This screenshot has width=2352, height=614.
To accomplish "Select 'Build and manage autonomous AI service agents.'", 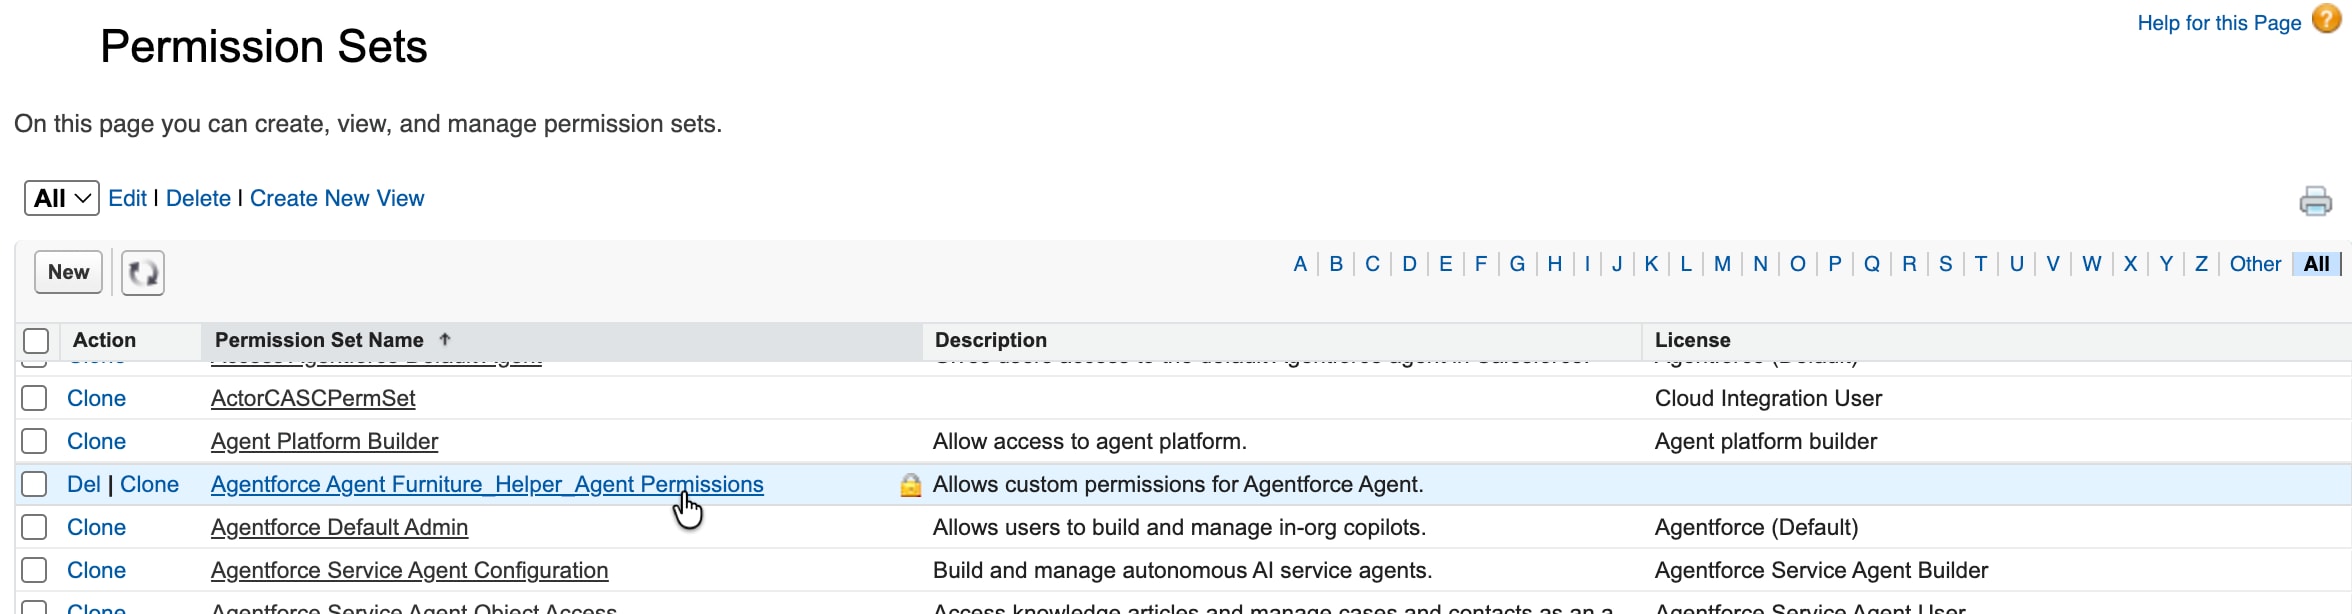I will point(1182,570).
